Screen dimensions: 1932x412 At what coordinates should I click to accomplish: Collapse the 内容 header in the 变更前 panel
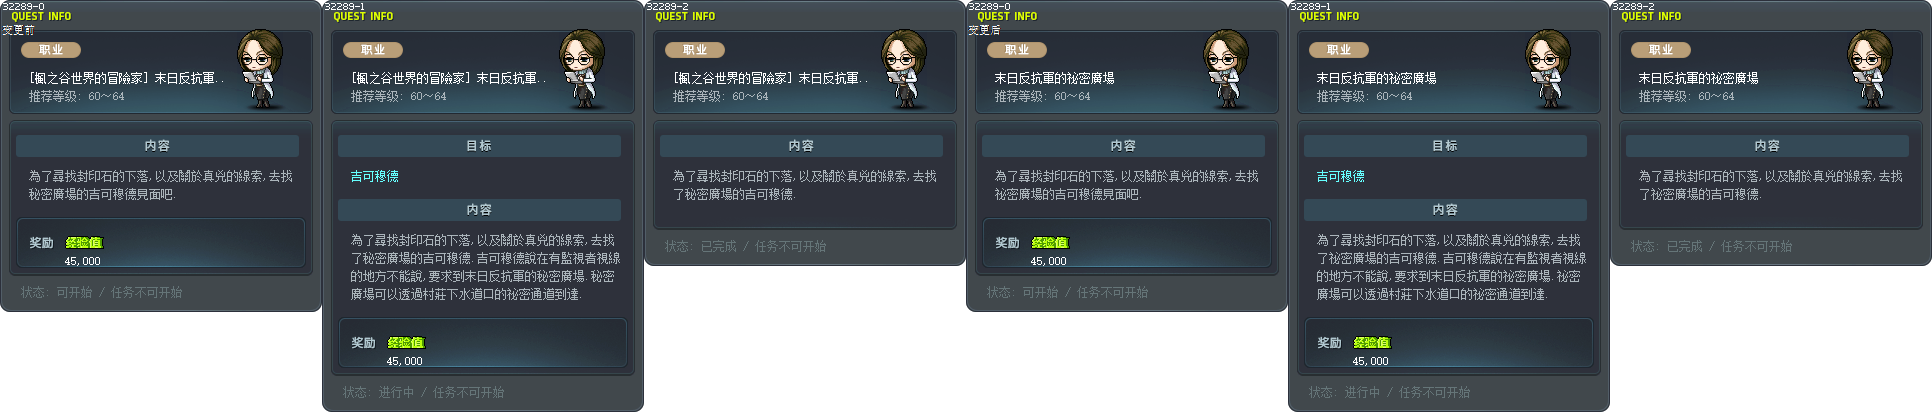point(157,146)
